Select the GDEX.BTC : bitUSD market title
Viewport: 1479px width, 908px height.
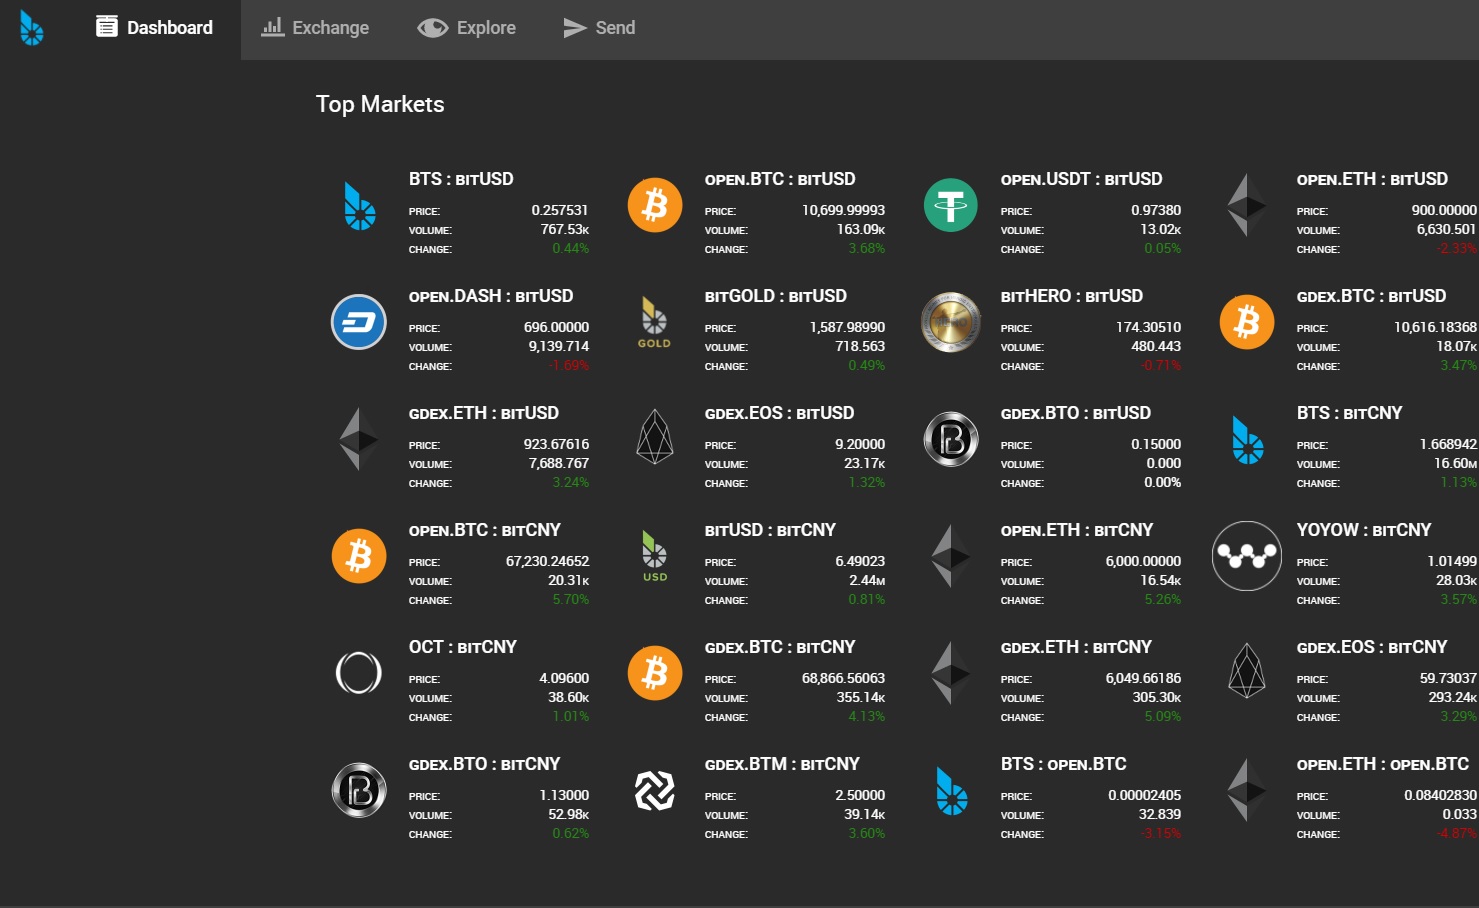(x=1372, y=296)
